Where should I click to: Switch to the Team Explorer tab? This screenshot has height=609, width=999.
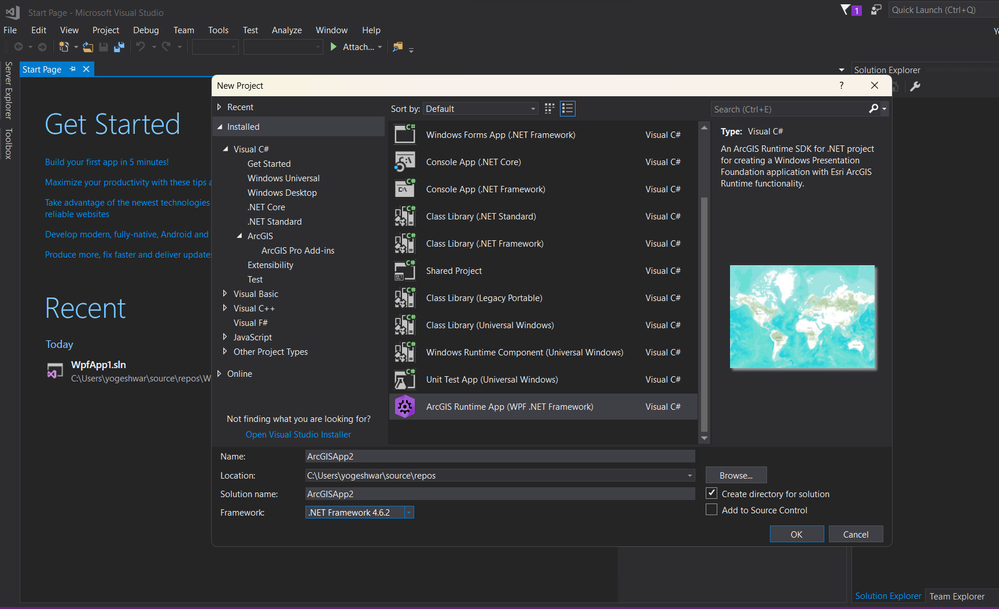point(956,596)
